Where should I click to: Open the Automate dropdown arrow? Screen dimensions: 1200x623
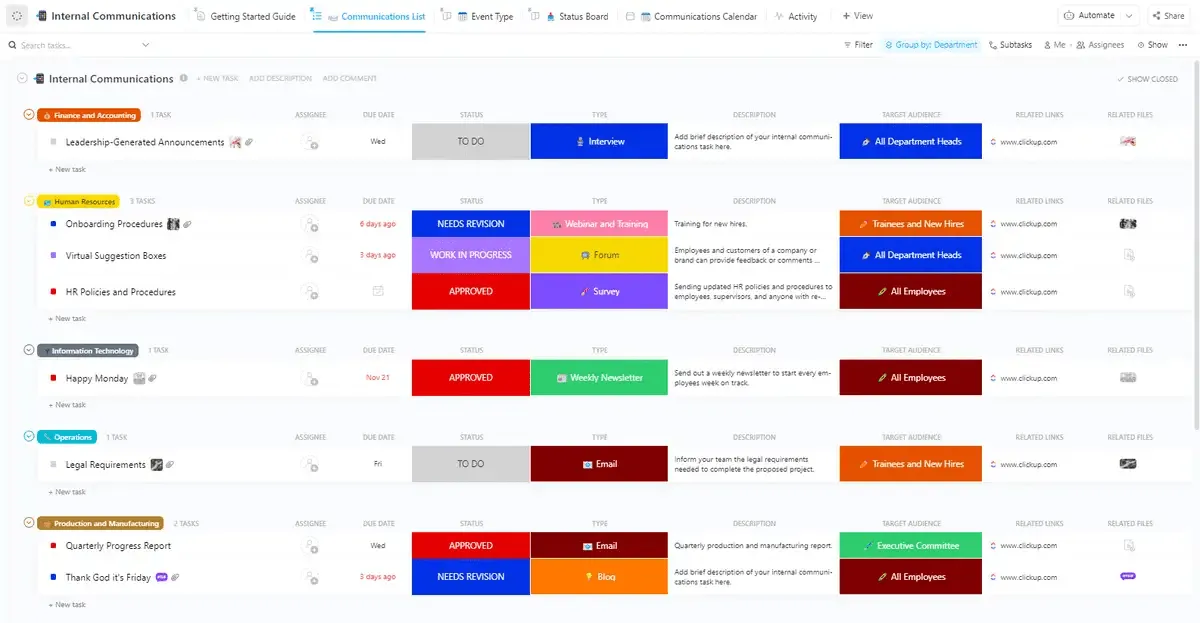(1129, 16)
